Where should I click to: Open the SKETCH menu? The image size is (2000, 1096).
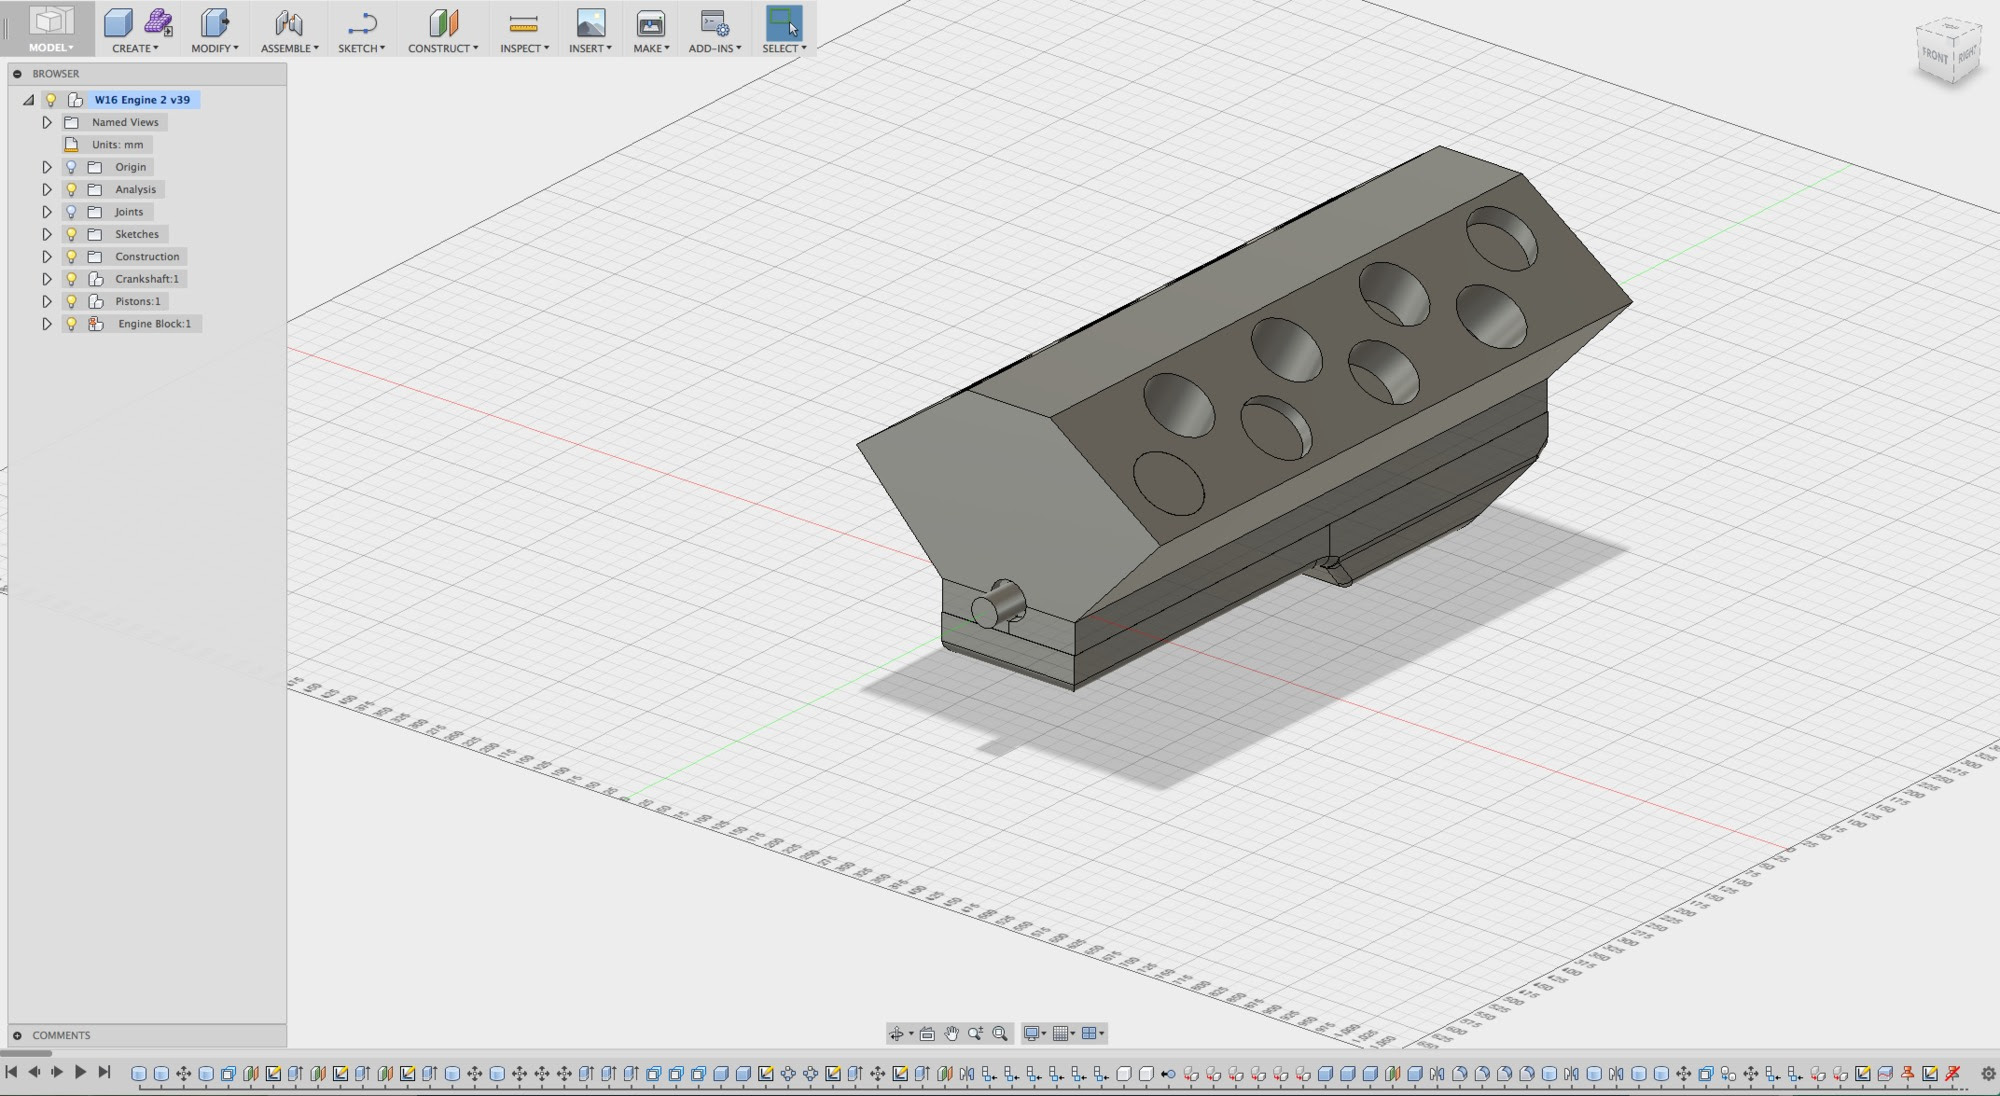click(361, 48)
